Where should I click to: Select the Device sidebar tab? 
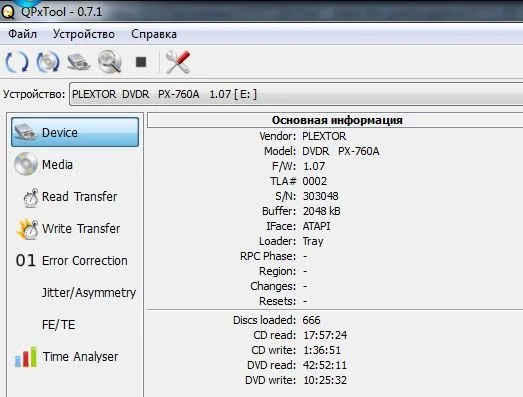75,132
